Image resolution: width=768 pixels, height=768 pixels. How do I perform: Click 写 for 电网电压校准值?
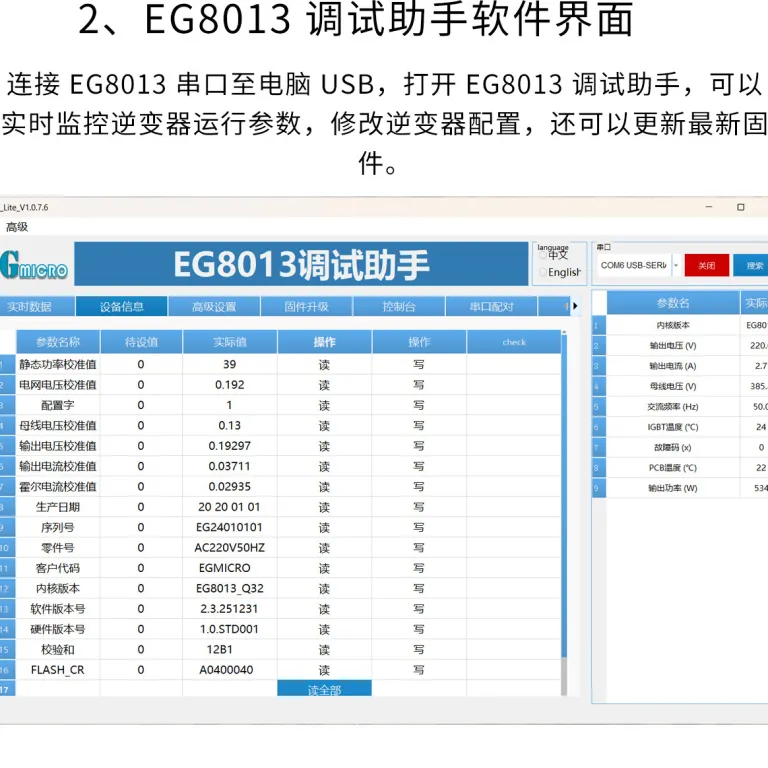coord(419,385)
